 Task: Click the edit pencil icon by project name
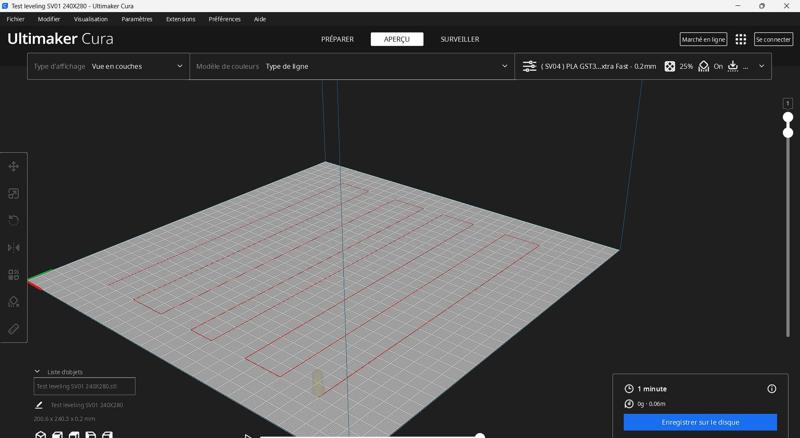tap(39, 405)
